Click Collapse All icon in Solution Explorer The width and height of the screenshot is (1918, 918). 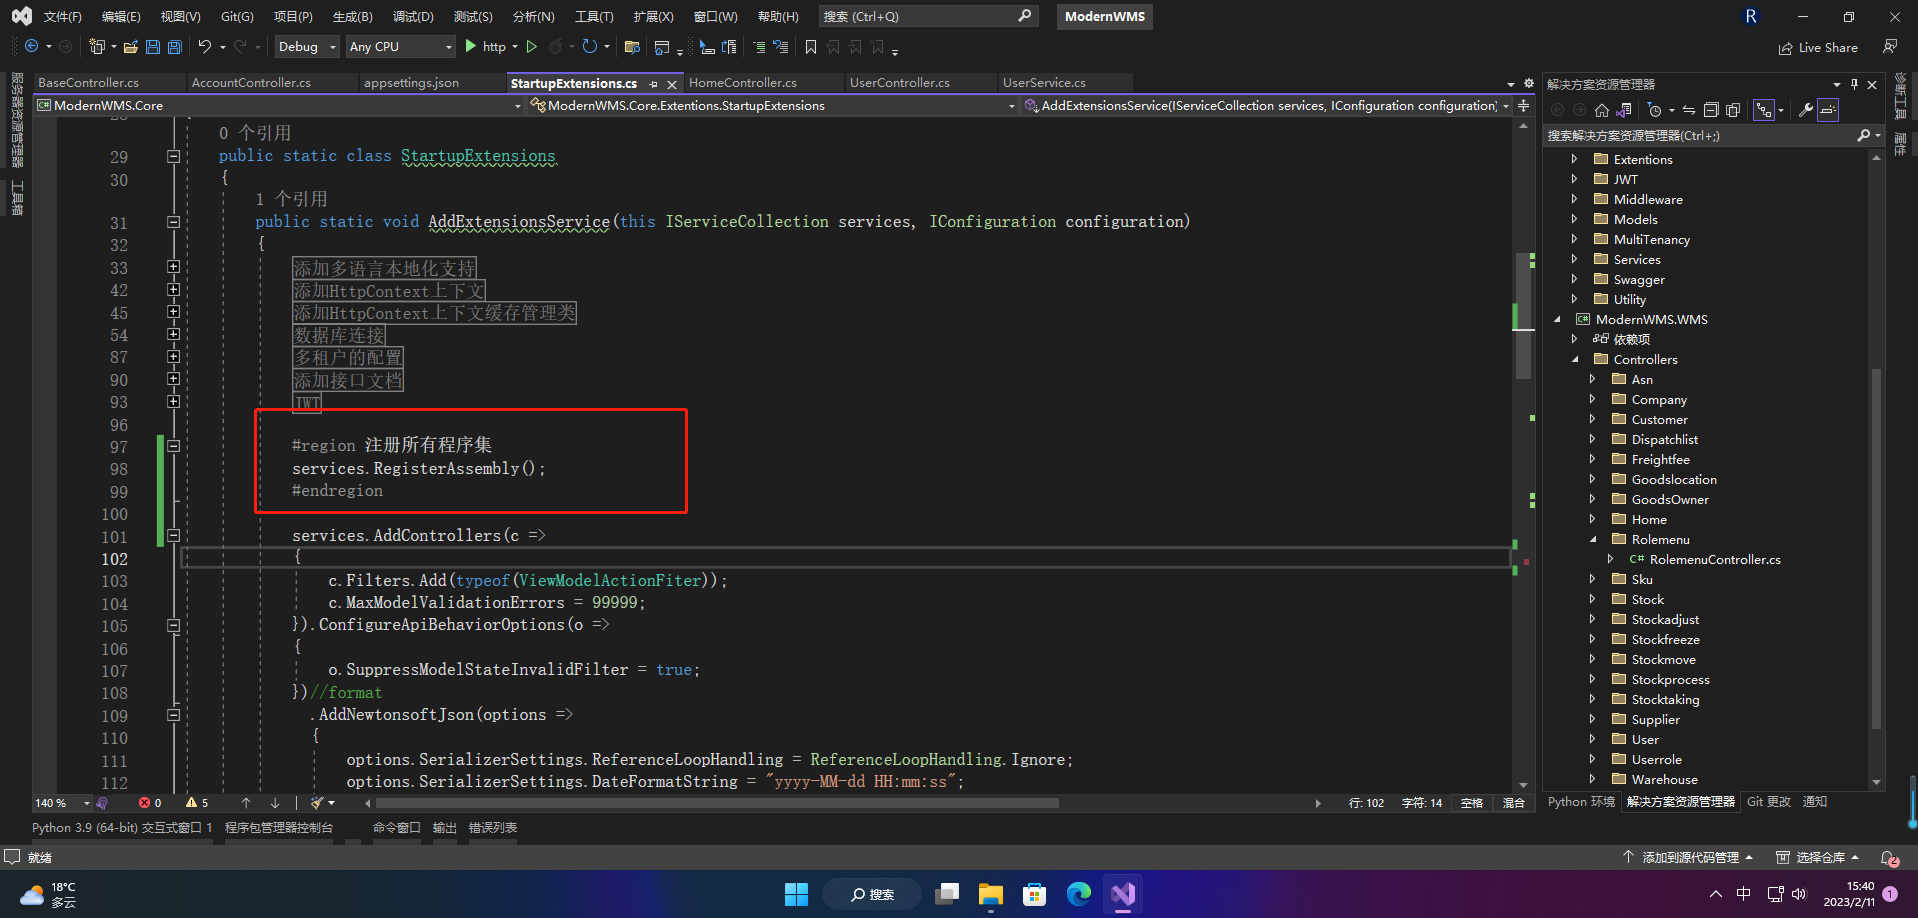click(x=1711, y=110)
